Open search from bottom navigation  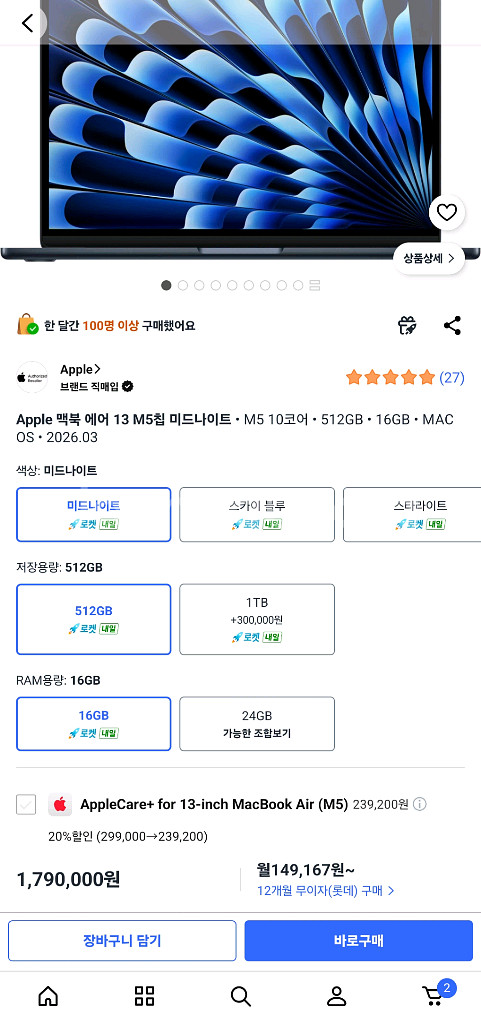(240, 996)
